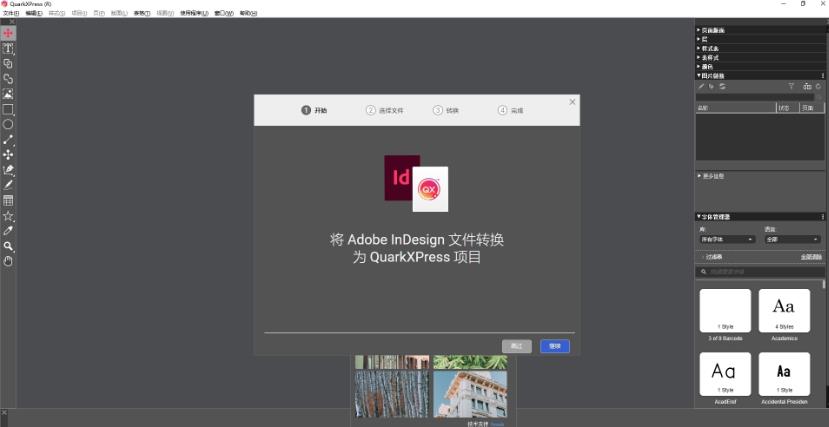The width and height of the screenshot is (829, 427).
Task: Select the 3 of 9 Barcode font thumbnail
Action: (x=725, y=311)
